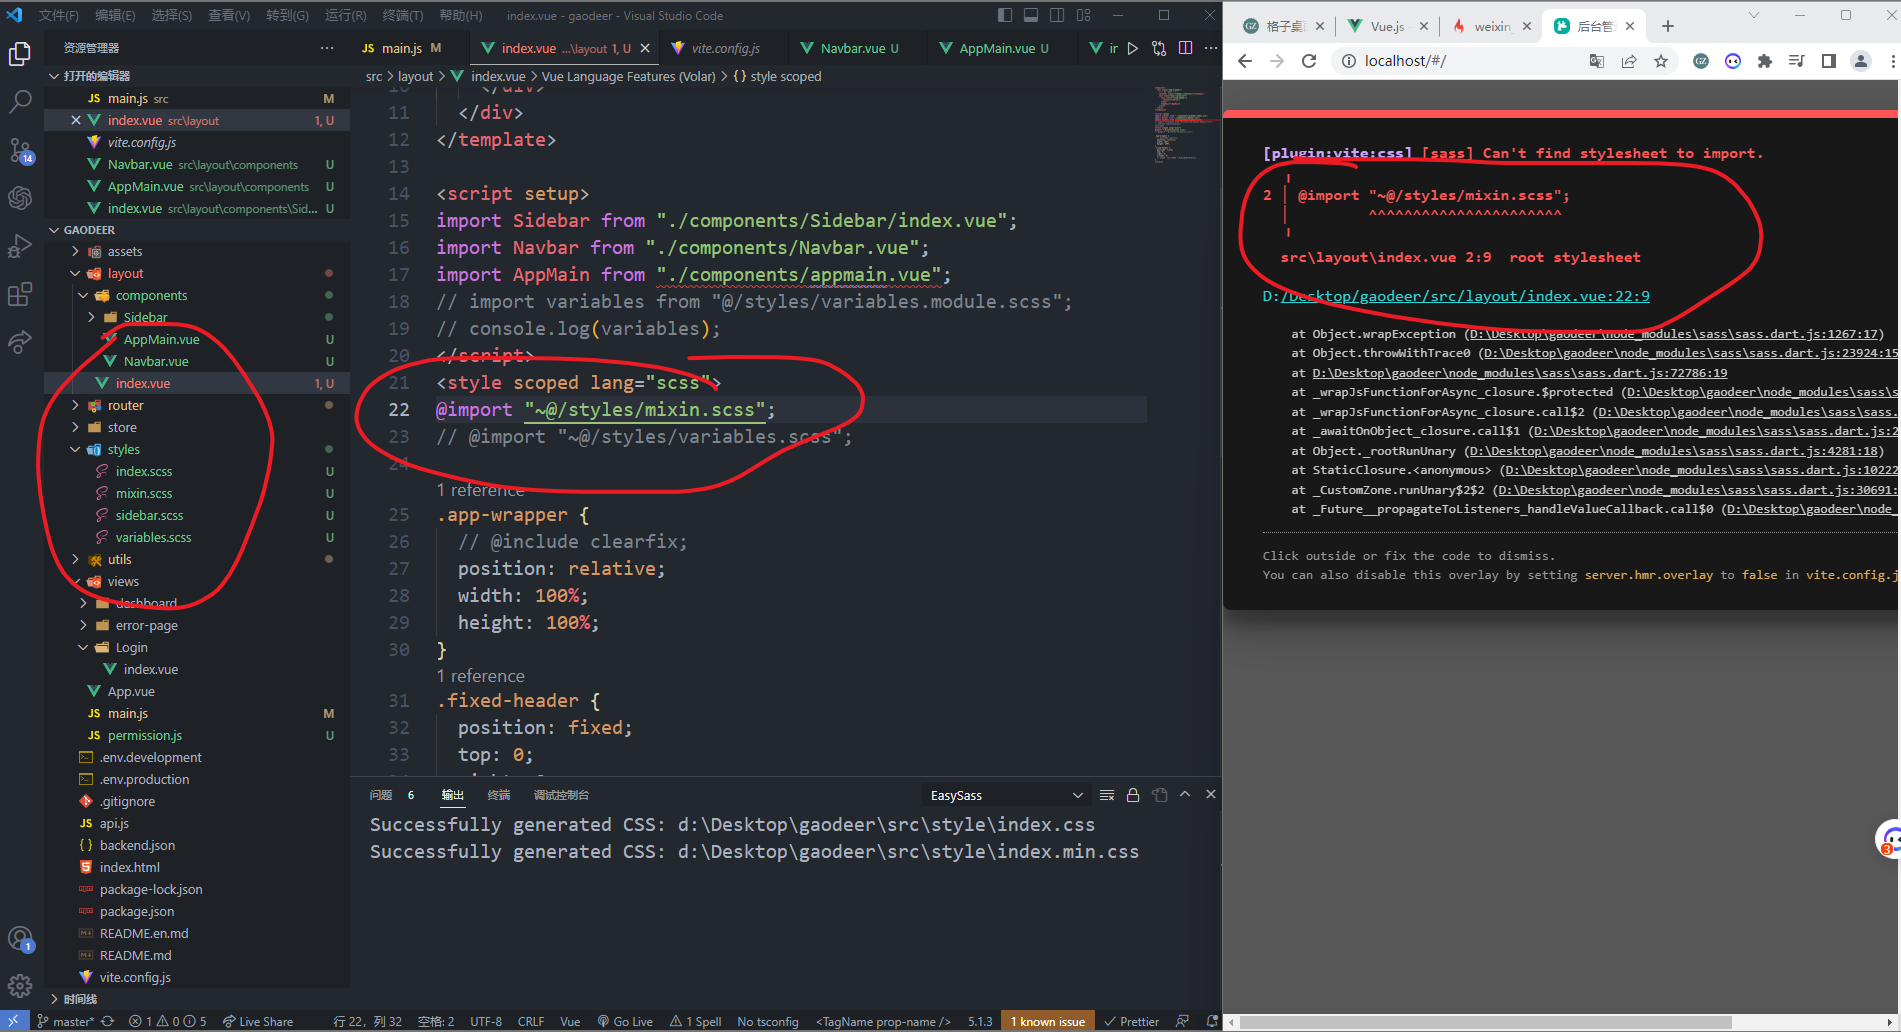Collapse the styles folder
This screenshot has height=1032, width=1901.
tap(75, 450)
